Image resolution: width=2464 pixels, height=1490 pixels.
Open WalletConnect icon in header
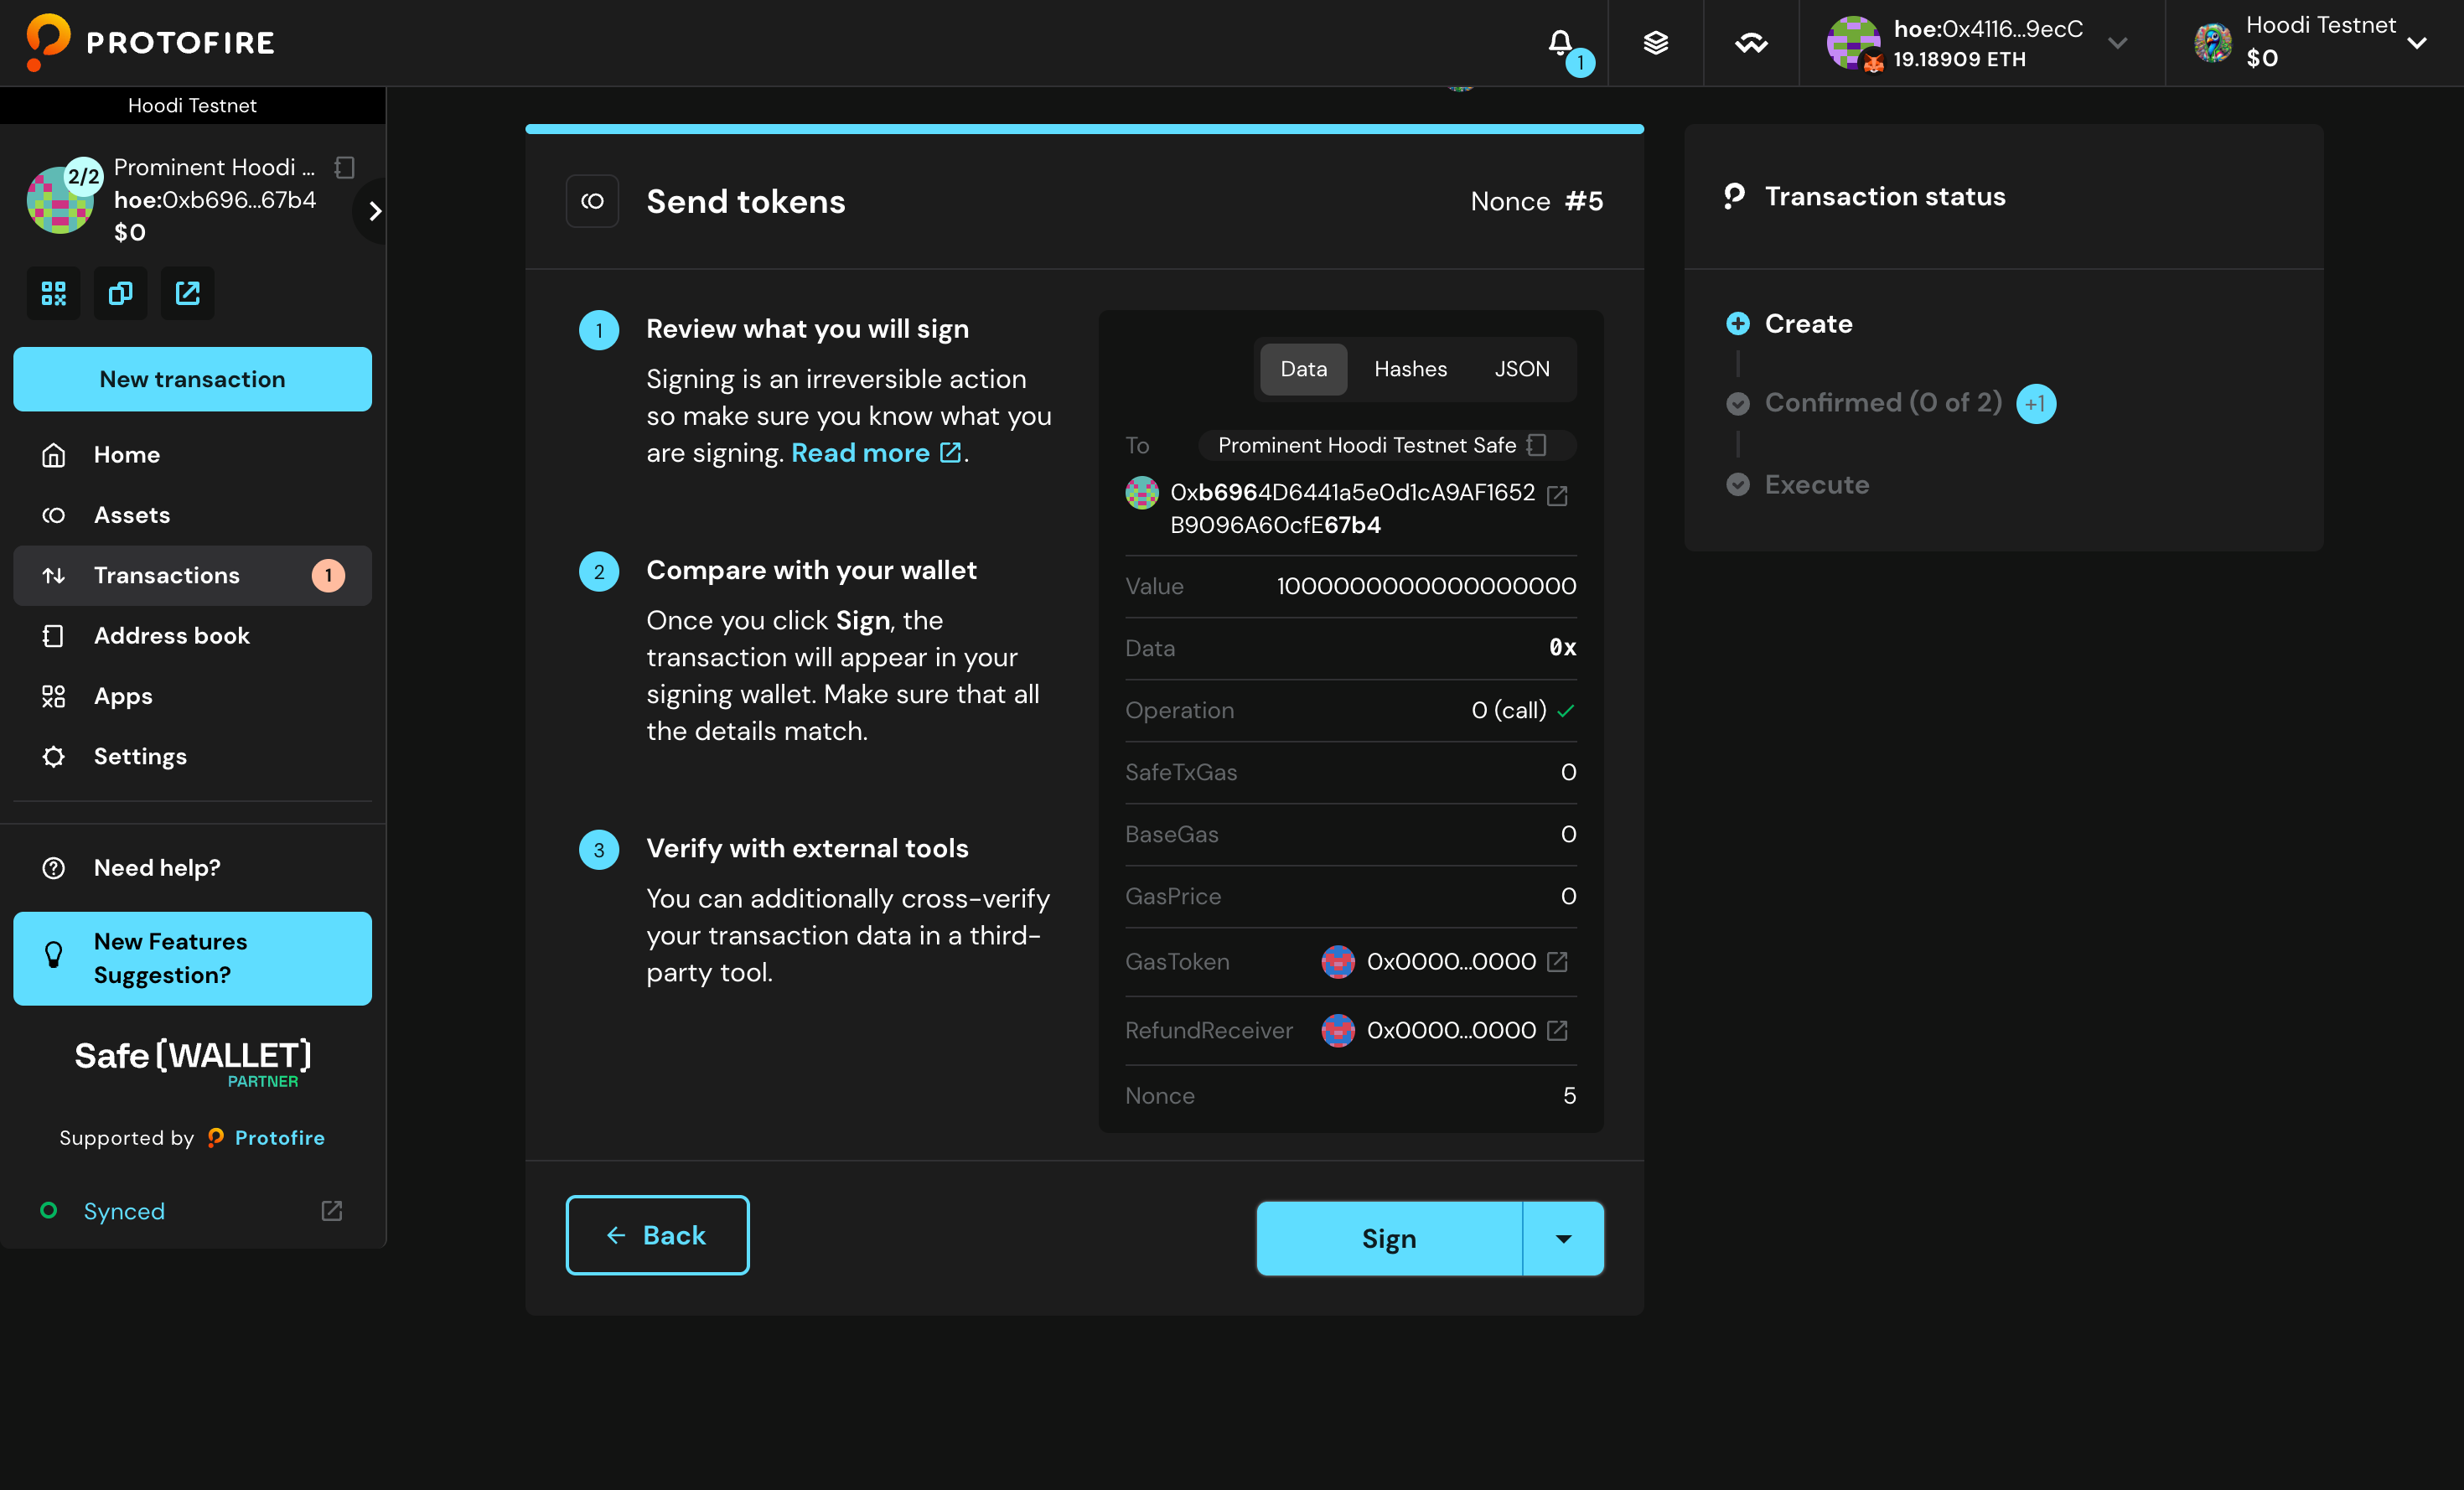pyautogui.click(x=1751, y=42)
